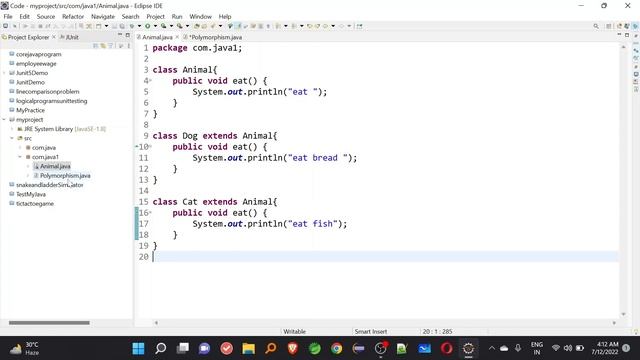640x360 pixels.
Task: Go to Last Edit Location icon
Action: (310, 26)
